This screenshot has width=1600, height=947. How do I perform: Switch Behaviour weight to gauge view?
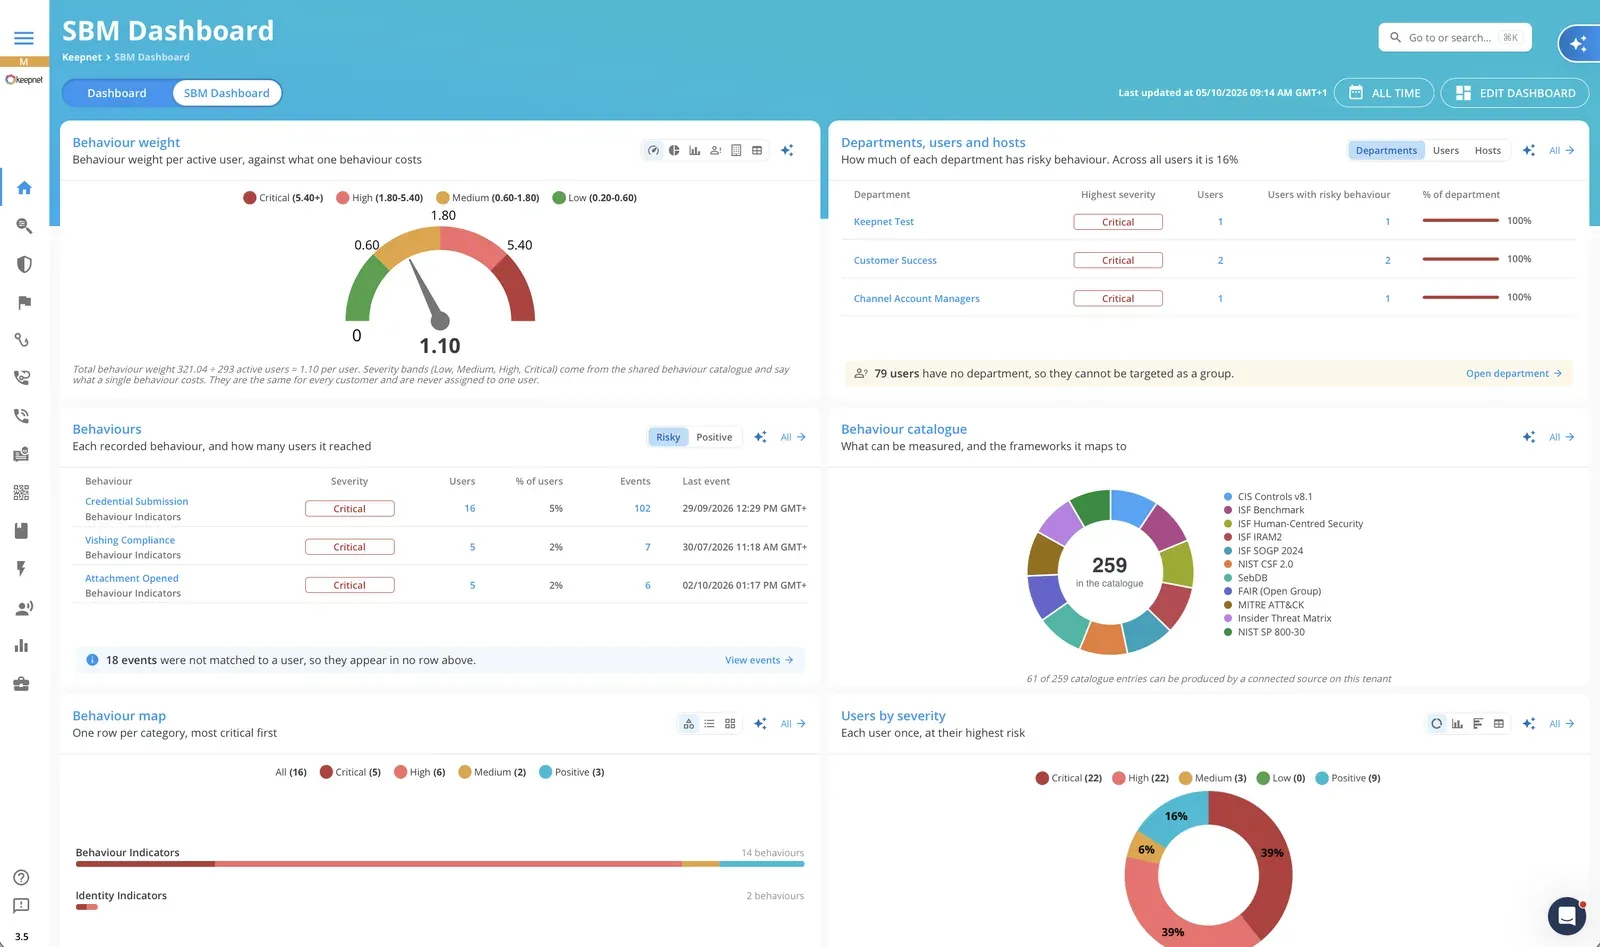click(x=653, y=150)
